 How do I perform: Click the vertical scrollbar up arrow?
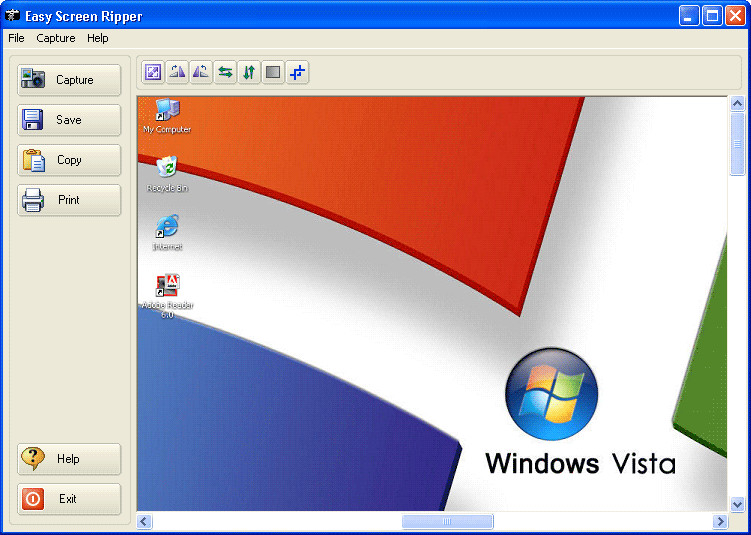pos(737,103)
